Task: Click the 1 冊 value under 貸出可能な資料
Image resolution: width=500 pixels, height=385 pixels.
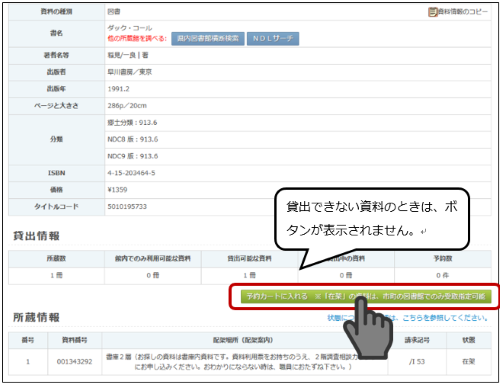Action: pos(249,275)
